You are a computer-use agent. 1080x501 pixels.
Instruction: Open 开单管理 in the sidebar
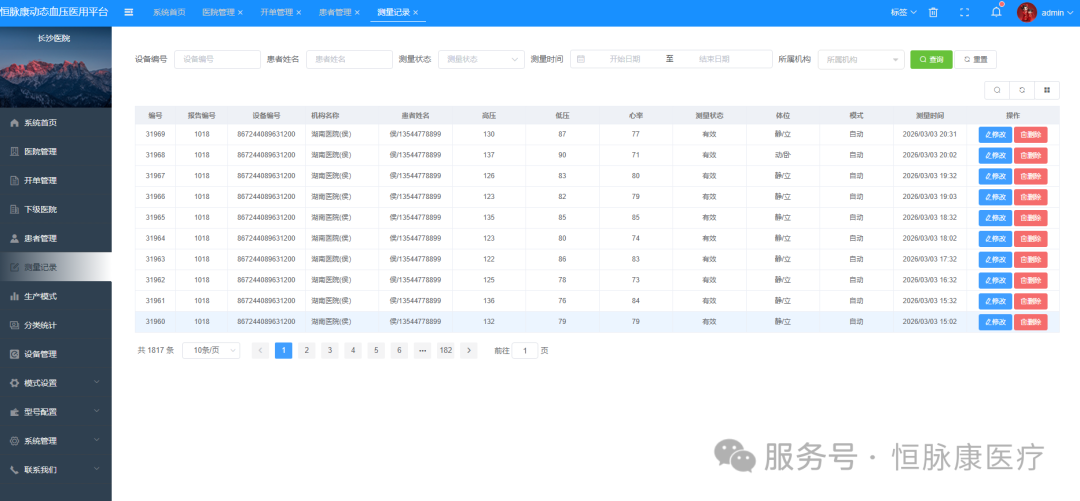tap(56, 181)
